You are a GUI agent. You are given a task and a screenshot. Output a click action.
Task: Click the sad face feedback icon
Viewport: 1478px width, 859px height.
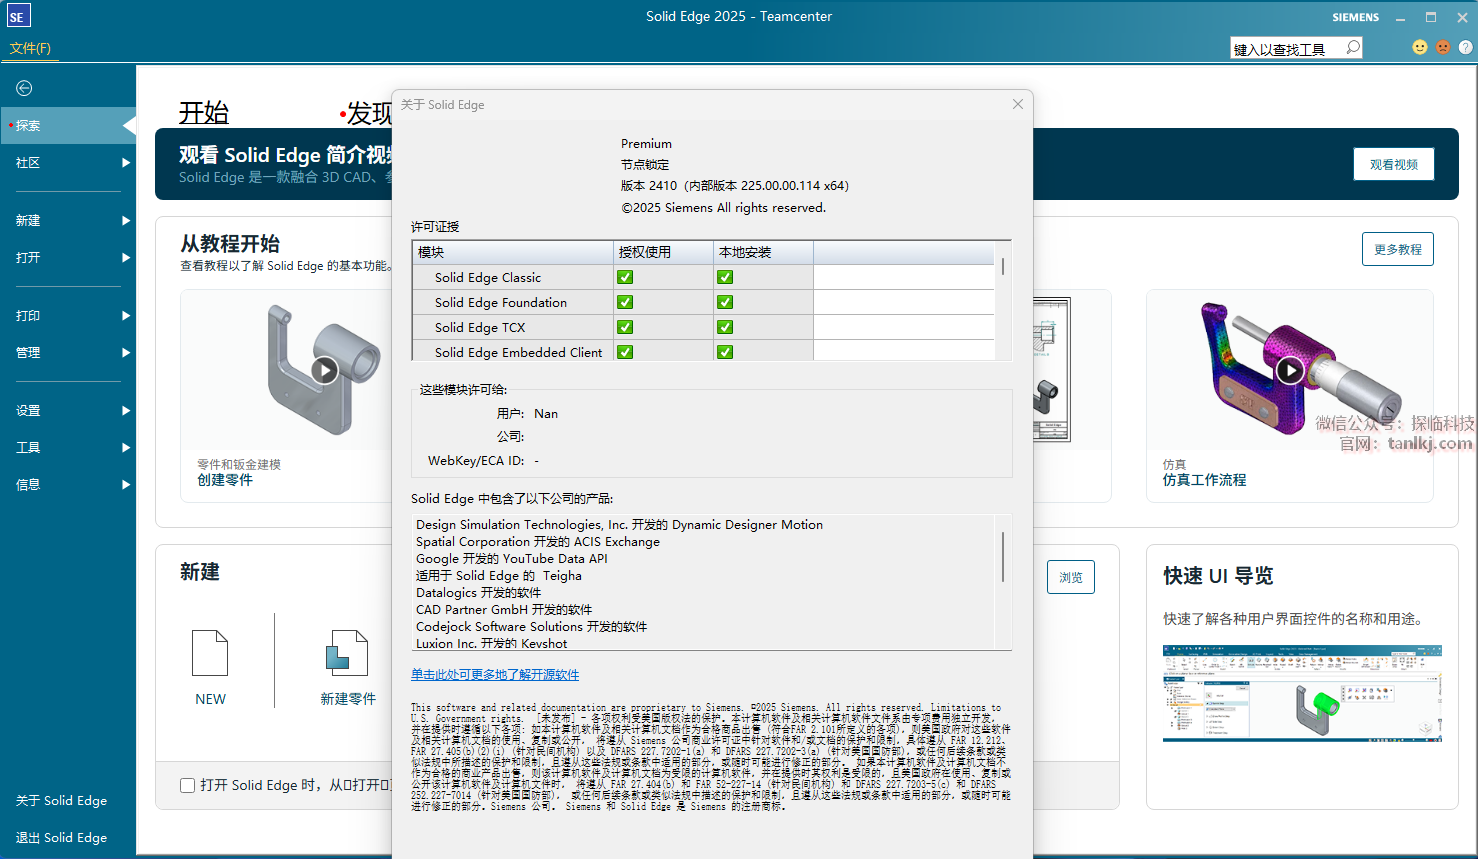(x=1442, y=47)
